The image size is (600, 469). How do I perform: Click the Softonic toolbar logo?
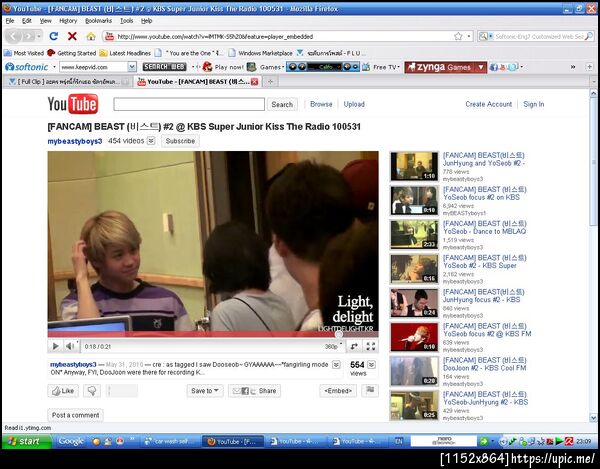(26, 67)
